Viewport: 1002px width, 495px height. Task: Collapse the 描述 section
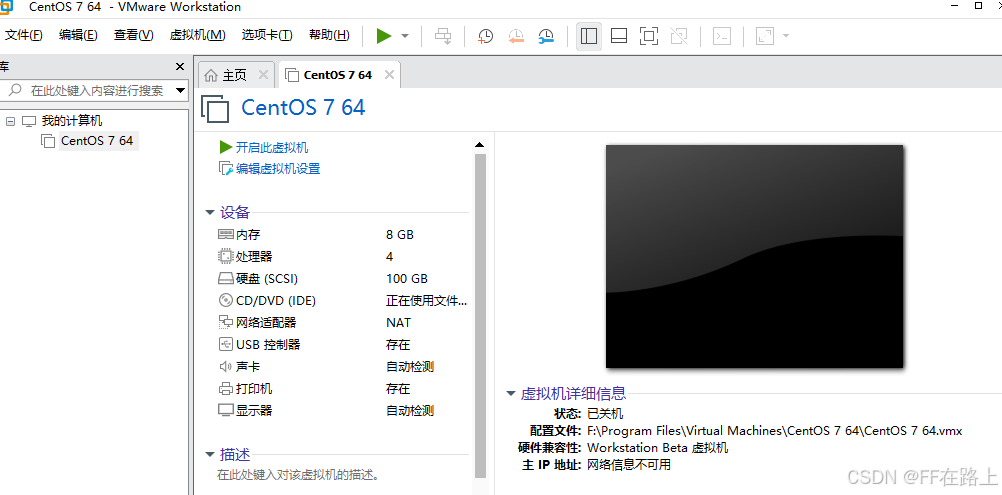[209, 455]
